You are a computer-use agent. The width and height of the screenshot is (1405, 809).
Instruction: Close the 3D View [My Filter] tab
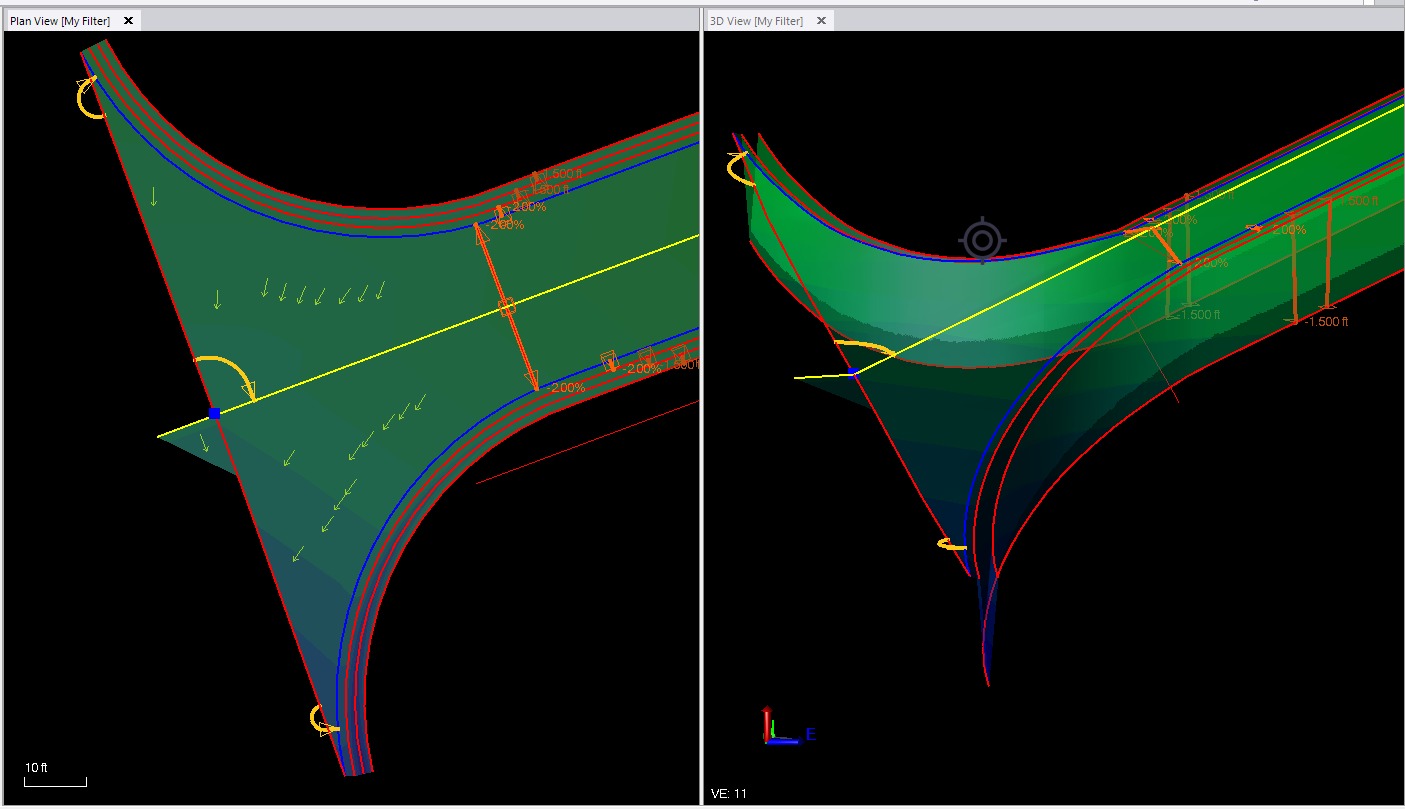pyautogui.click(x=821, y=21)
